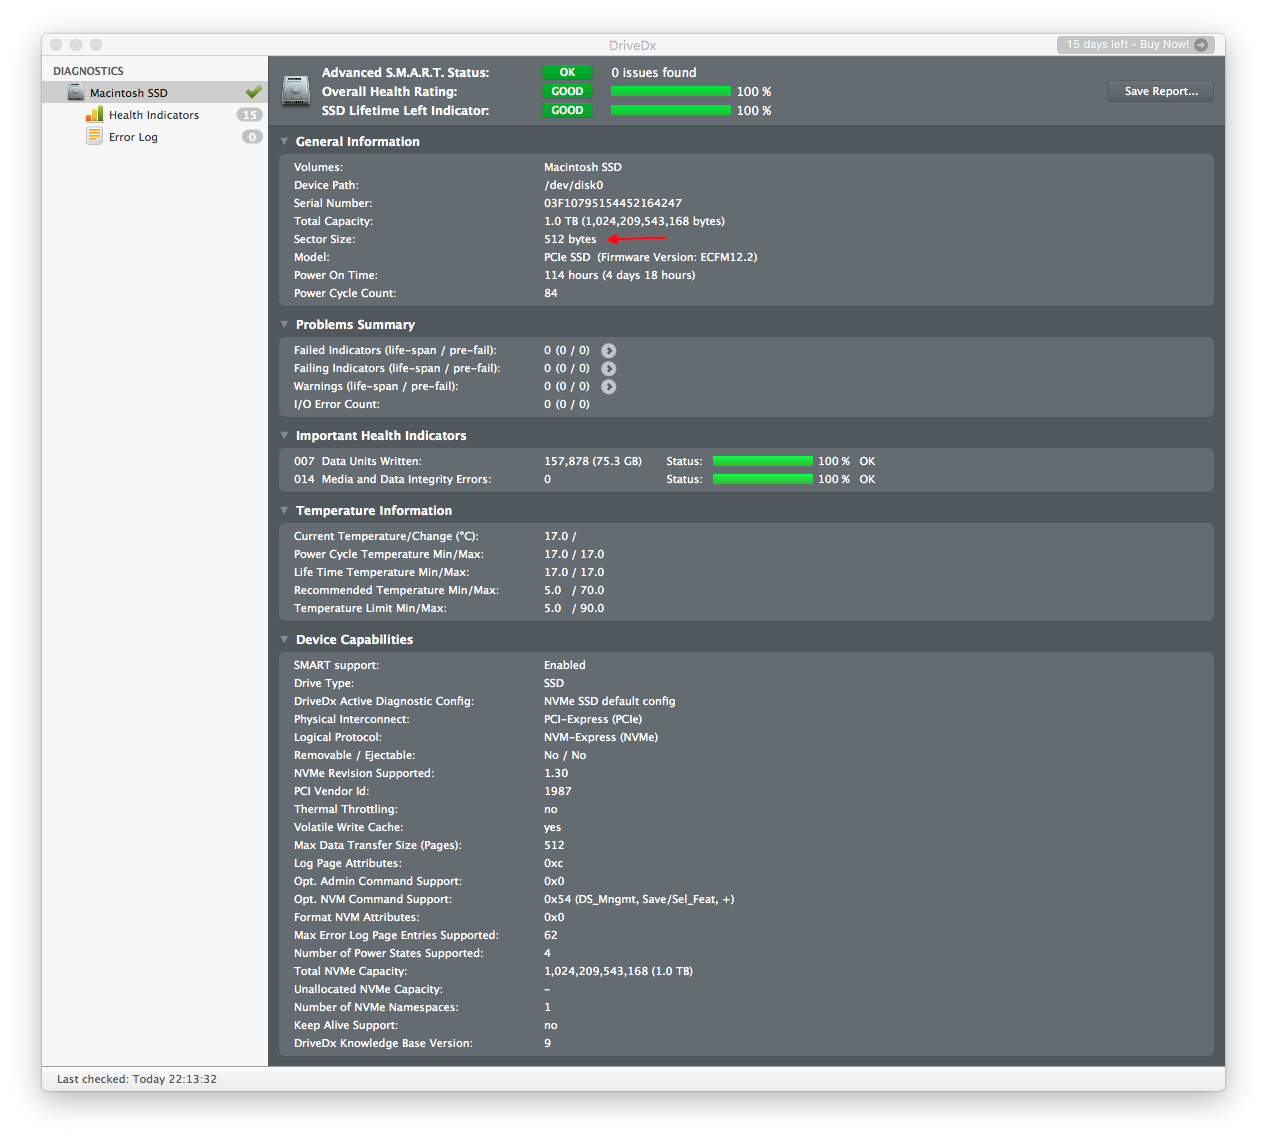Collapse the Problems Summary section
1267x1141 pixels.
[284, 325]
